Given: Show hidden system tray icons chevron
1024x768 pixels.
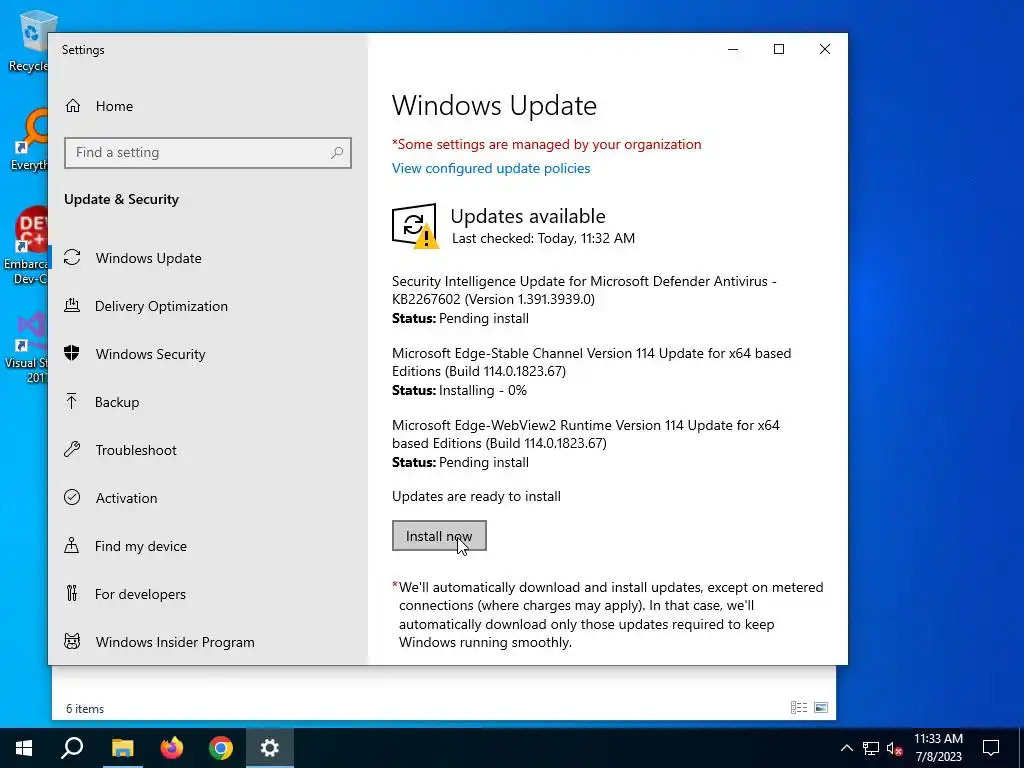Looking at the screenshot, I should pyautogui.click(x=846, y=748).
